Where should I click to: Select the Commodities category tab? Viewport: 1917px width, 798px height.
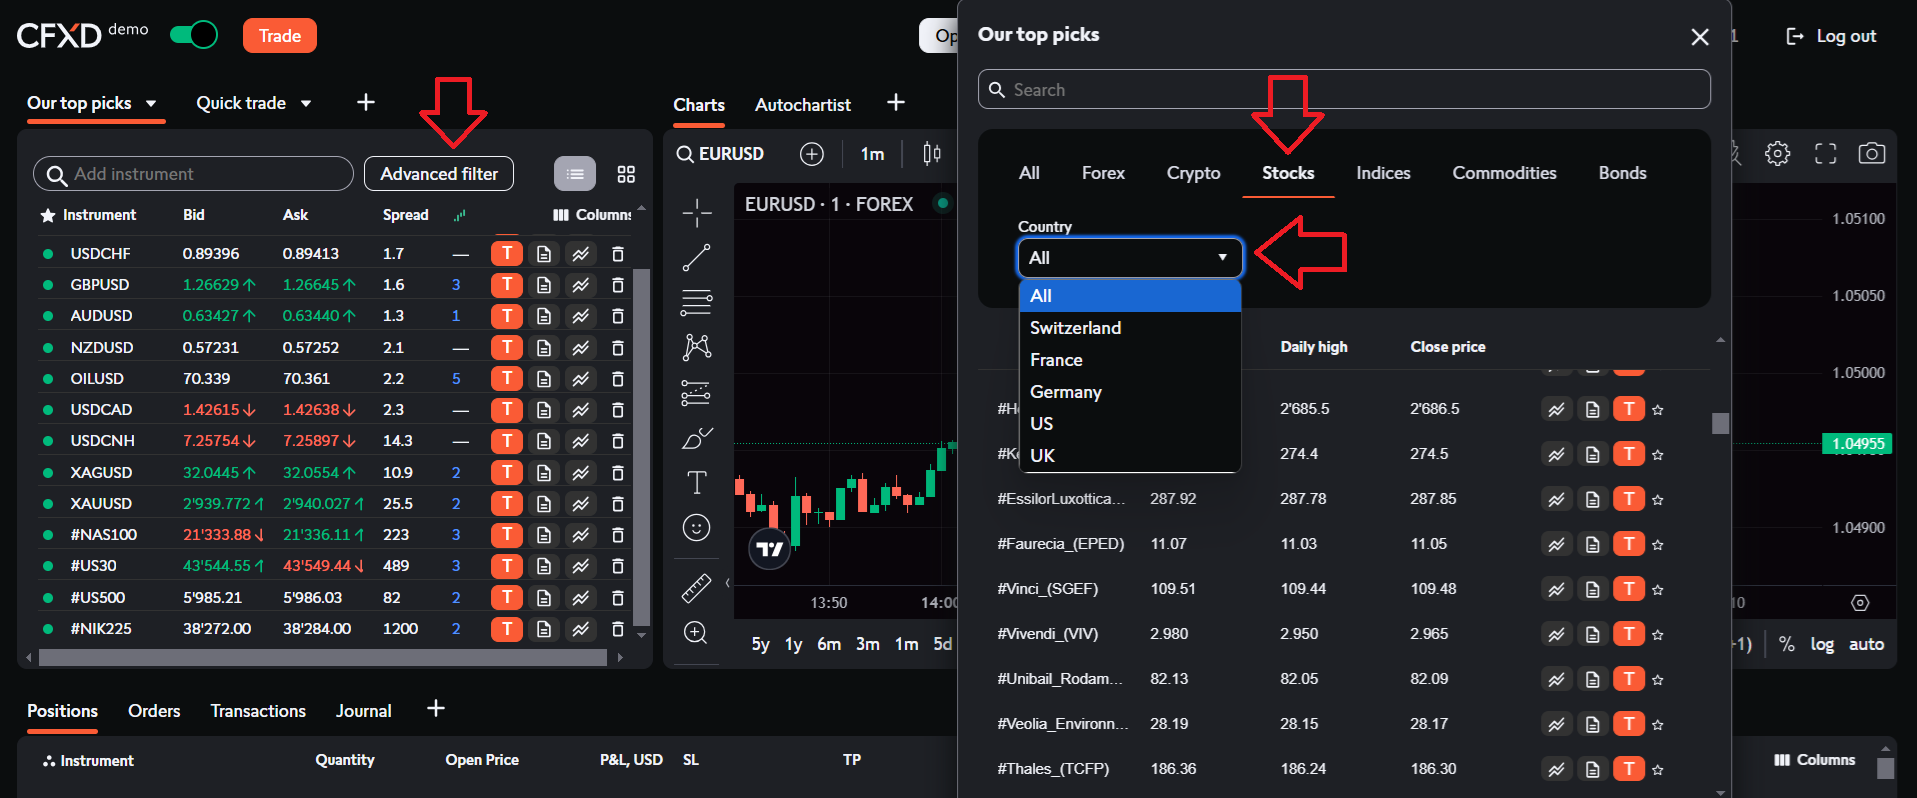pos(1504,173)
